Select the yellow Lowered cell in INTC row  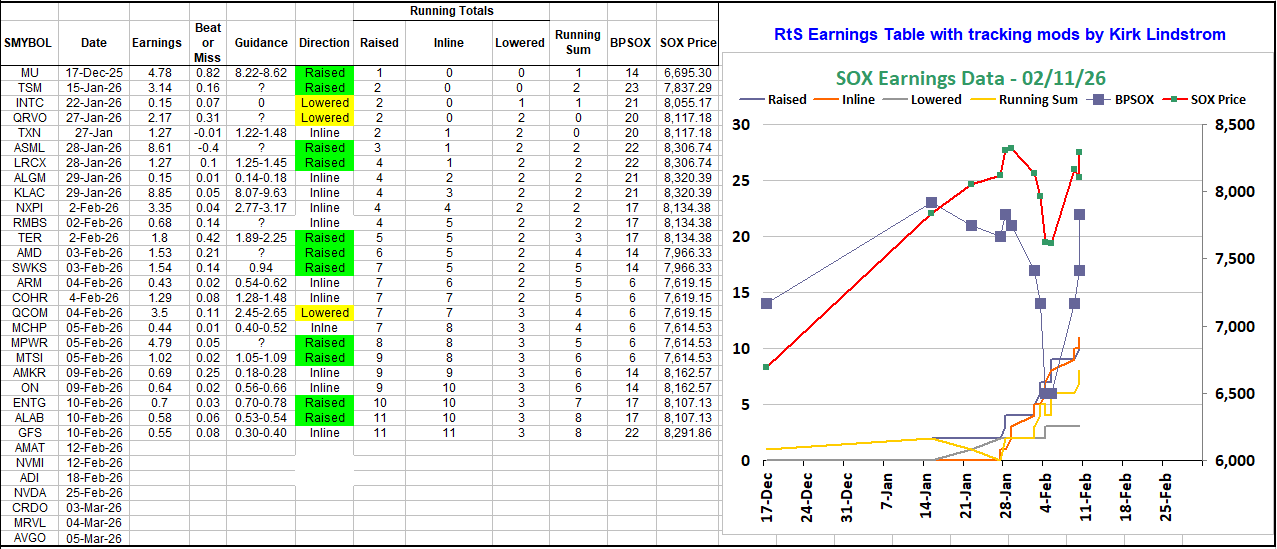point(325,103)
